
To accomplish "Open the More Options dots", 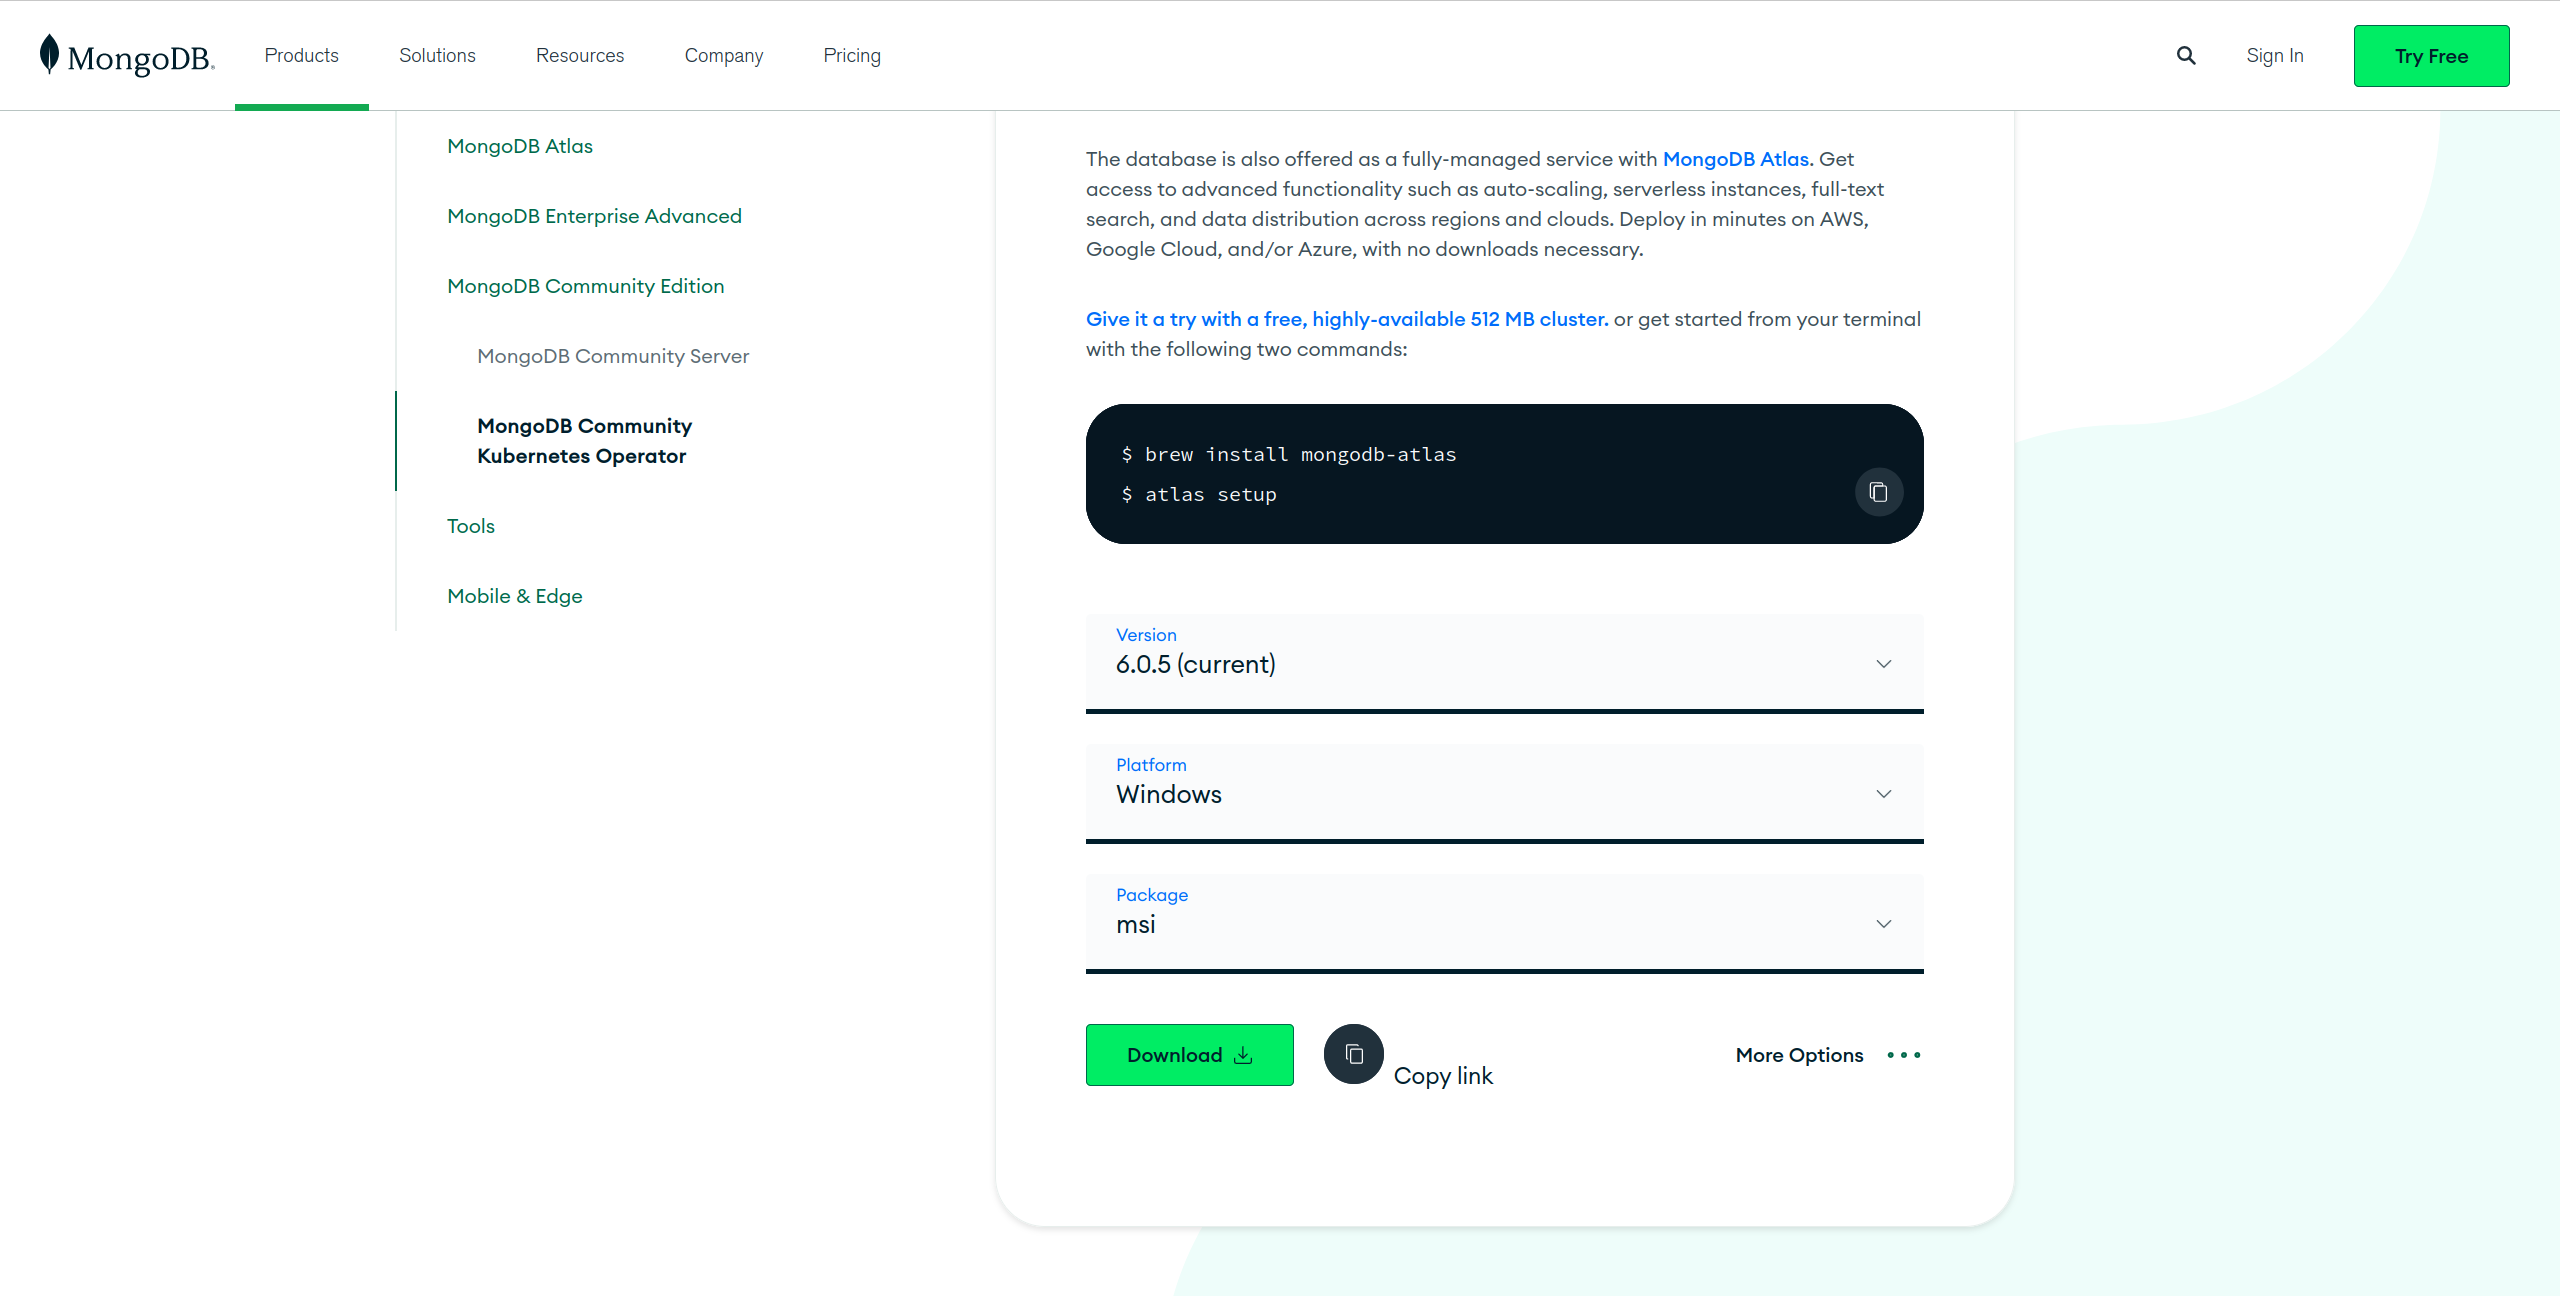I will click(x=1903, y=1055).
